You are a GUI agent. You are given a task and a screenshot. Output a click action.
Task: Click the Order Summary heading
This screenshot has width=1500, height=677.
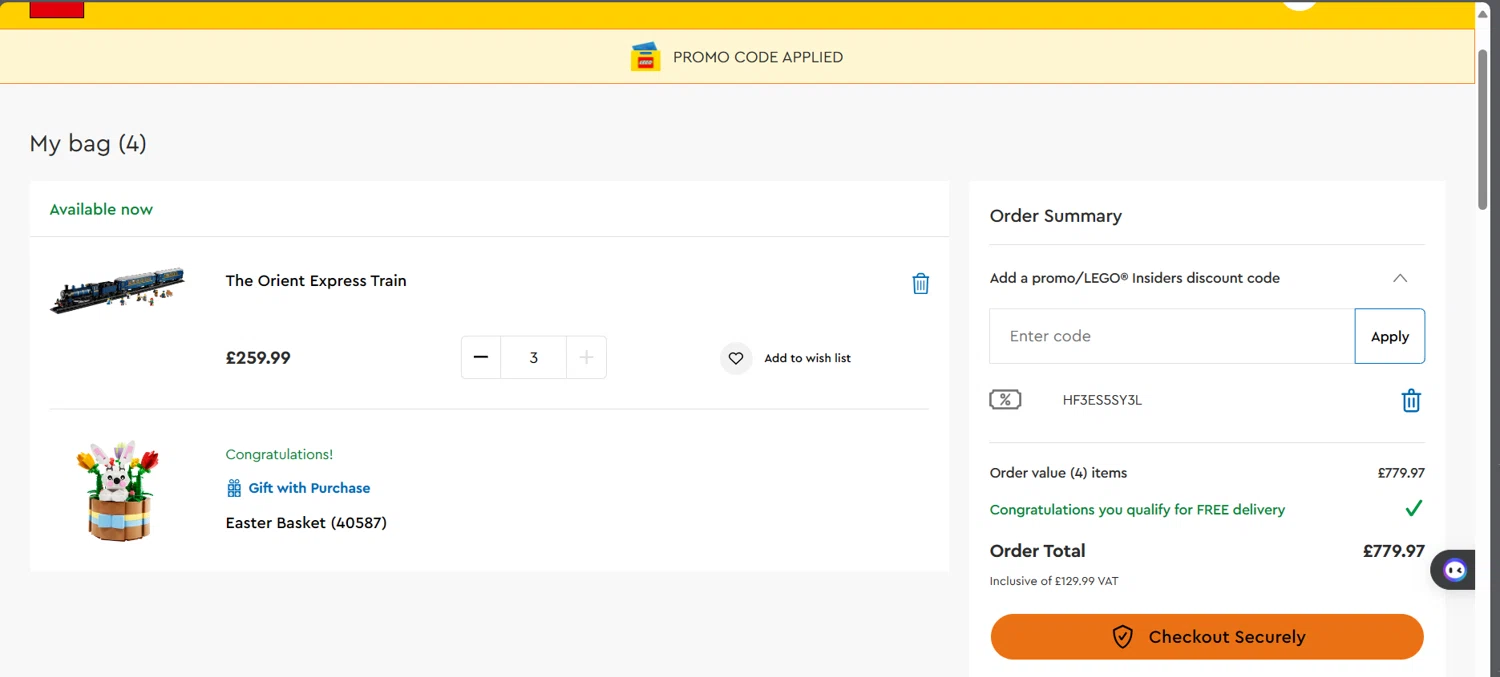[1056, 216]
